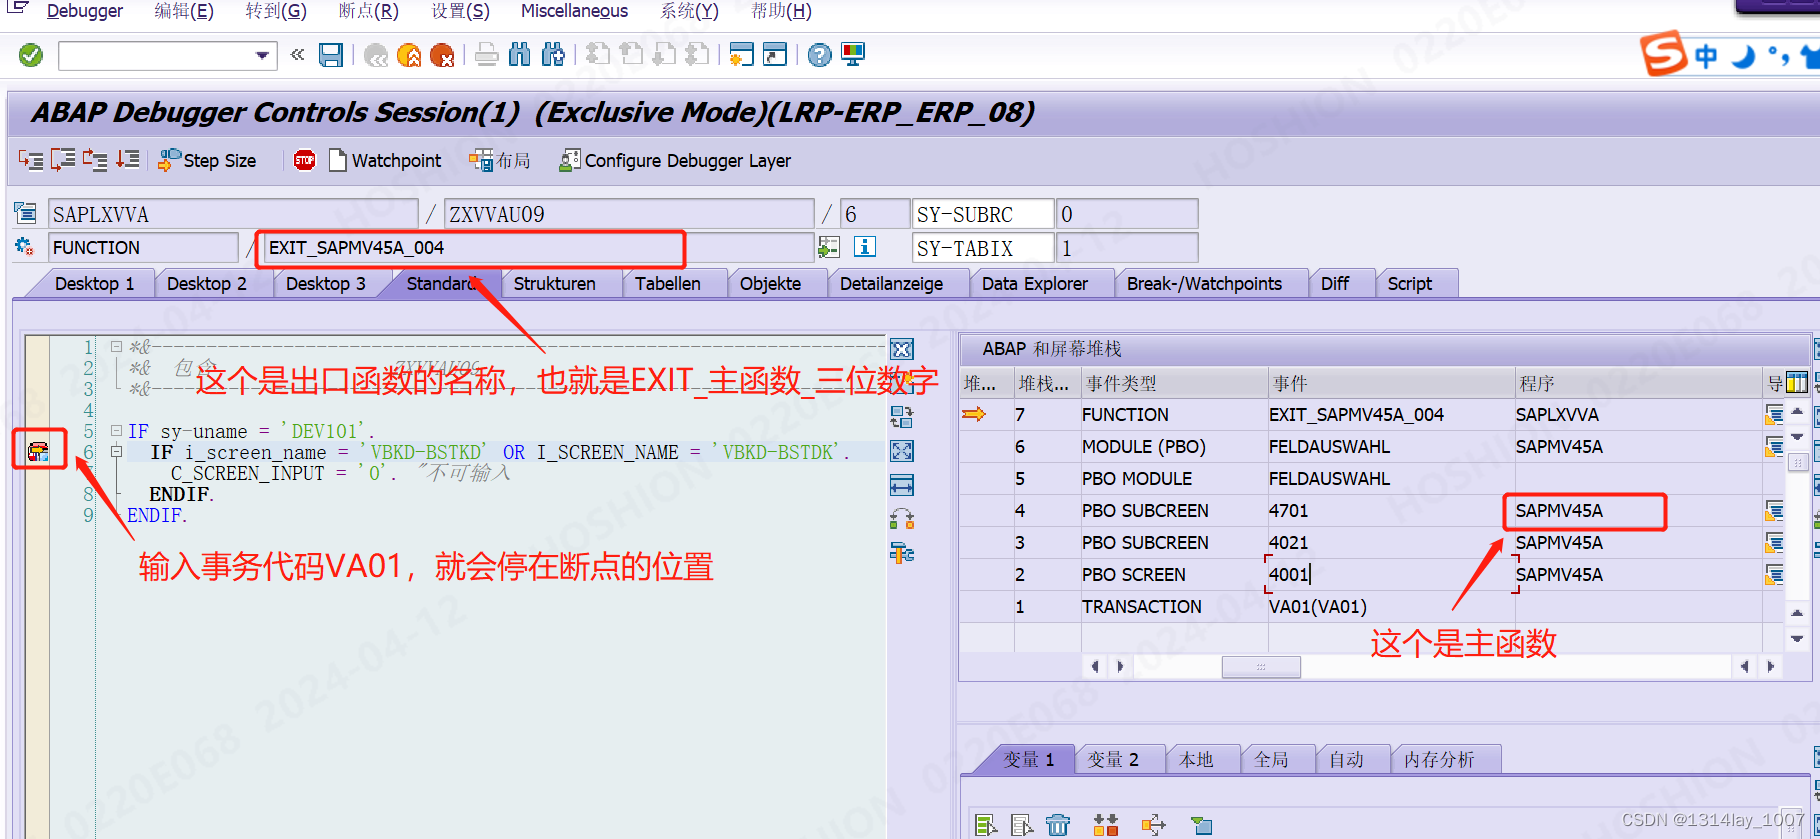
Task: Click the Find binoculars icon
Action: pyautogui.click(x=520, y=54)
